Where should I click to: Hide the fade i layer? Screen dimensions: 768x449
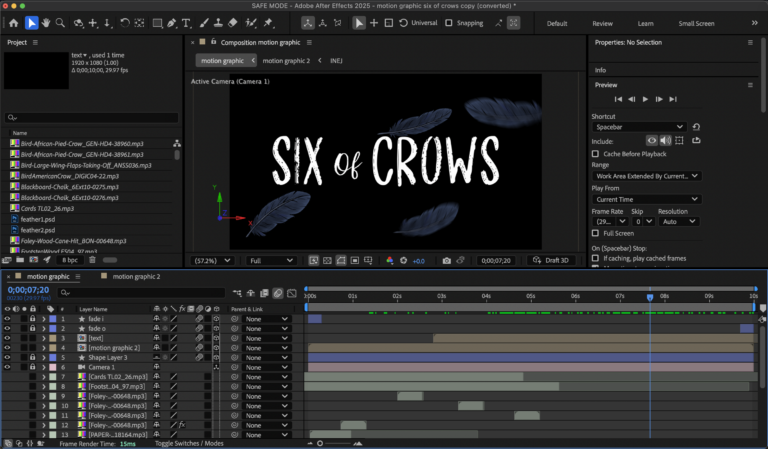point(7,319)
